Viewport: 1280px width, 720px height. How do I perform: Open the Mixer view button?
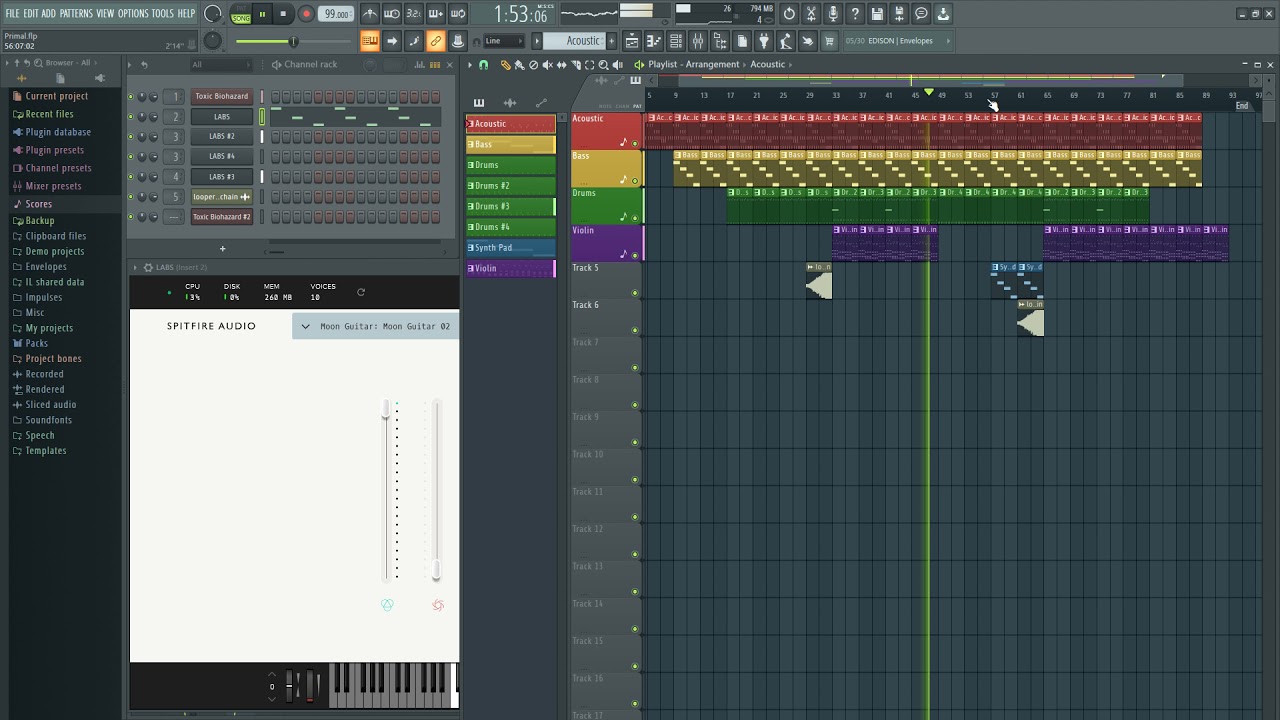[698, 41]
